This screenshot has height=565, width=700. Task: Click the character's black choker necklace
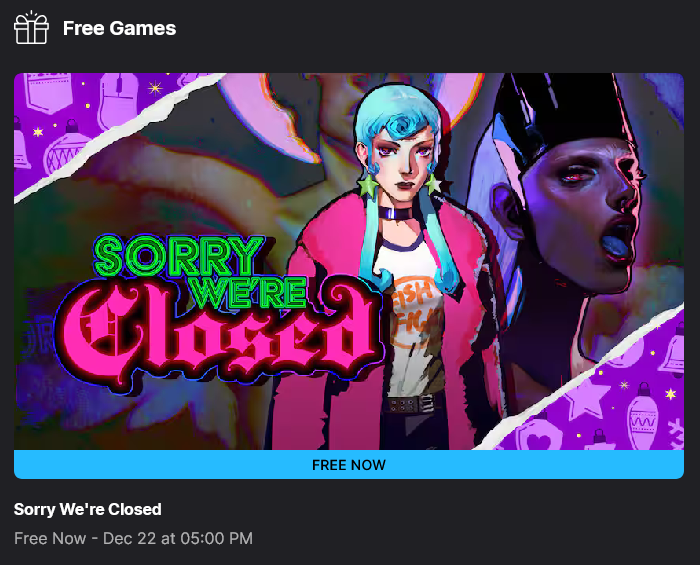pos(395,213)
